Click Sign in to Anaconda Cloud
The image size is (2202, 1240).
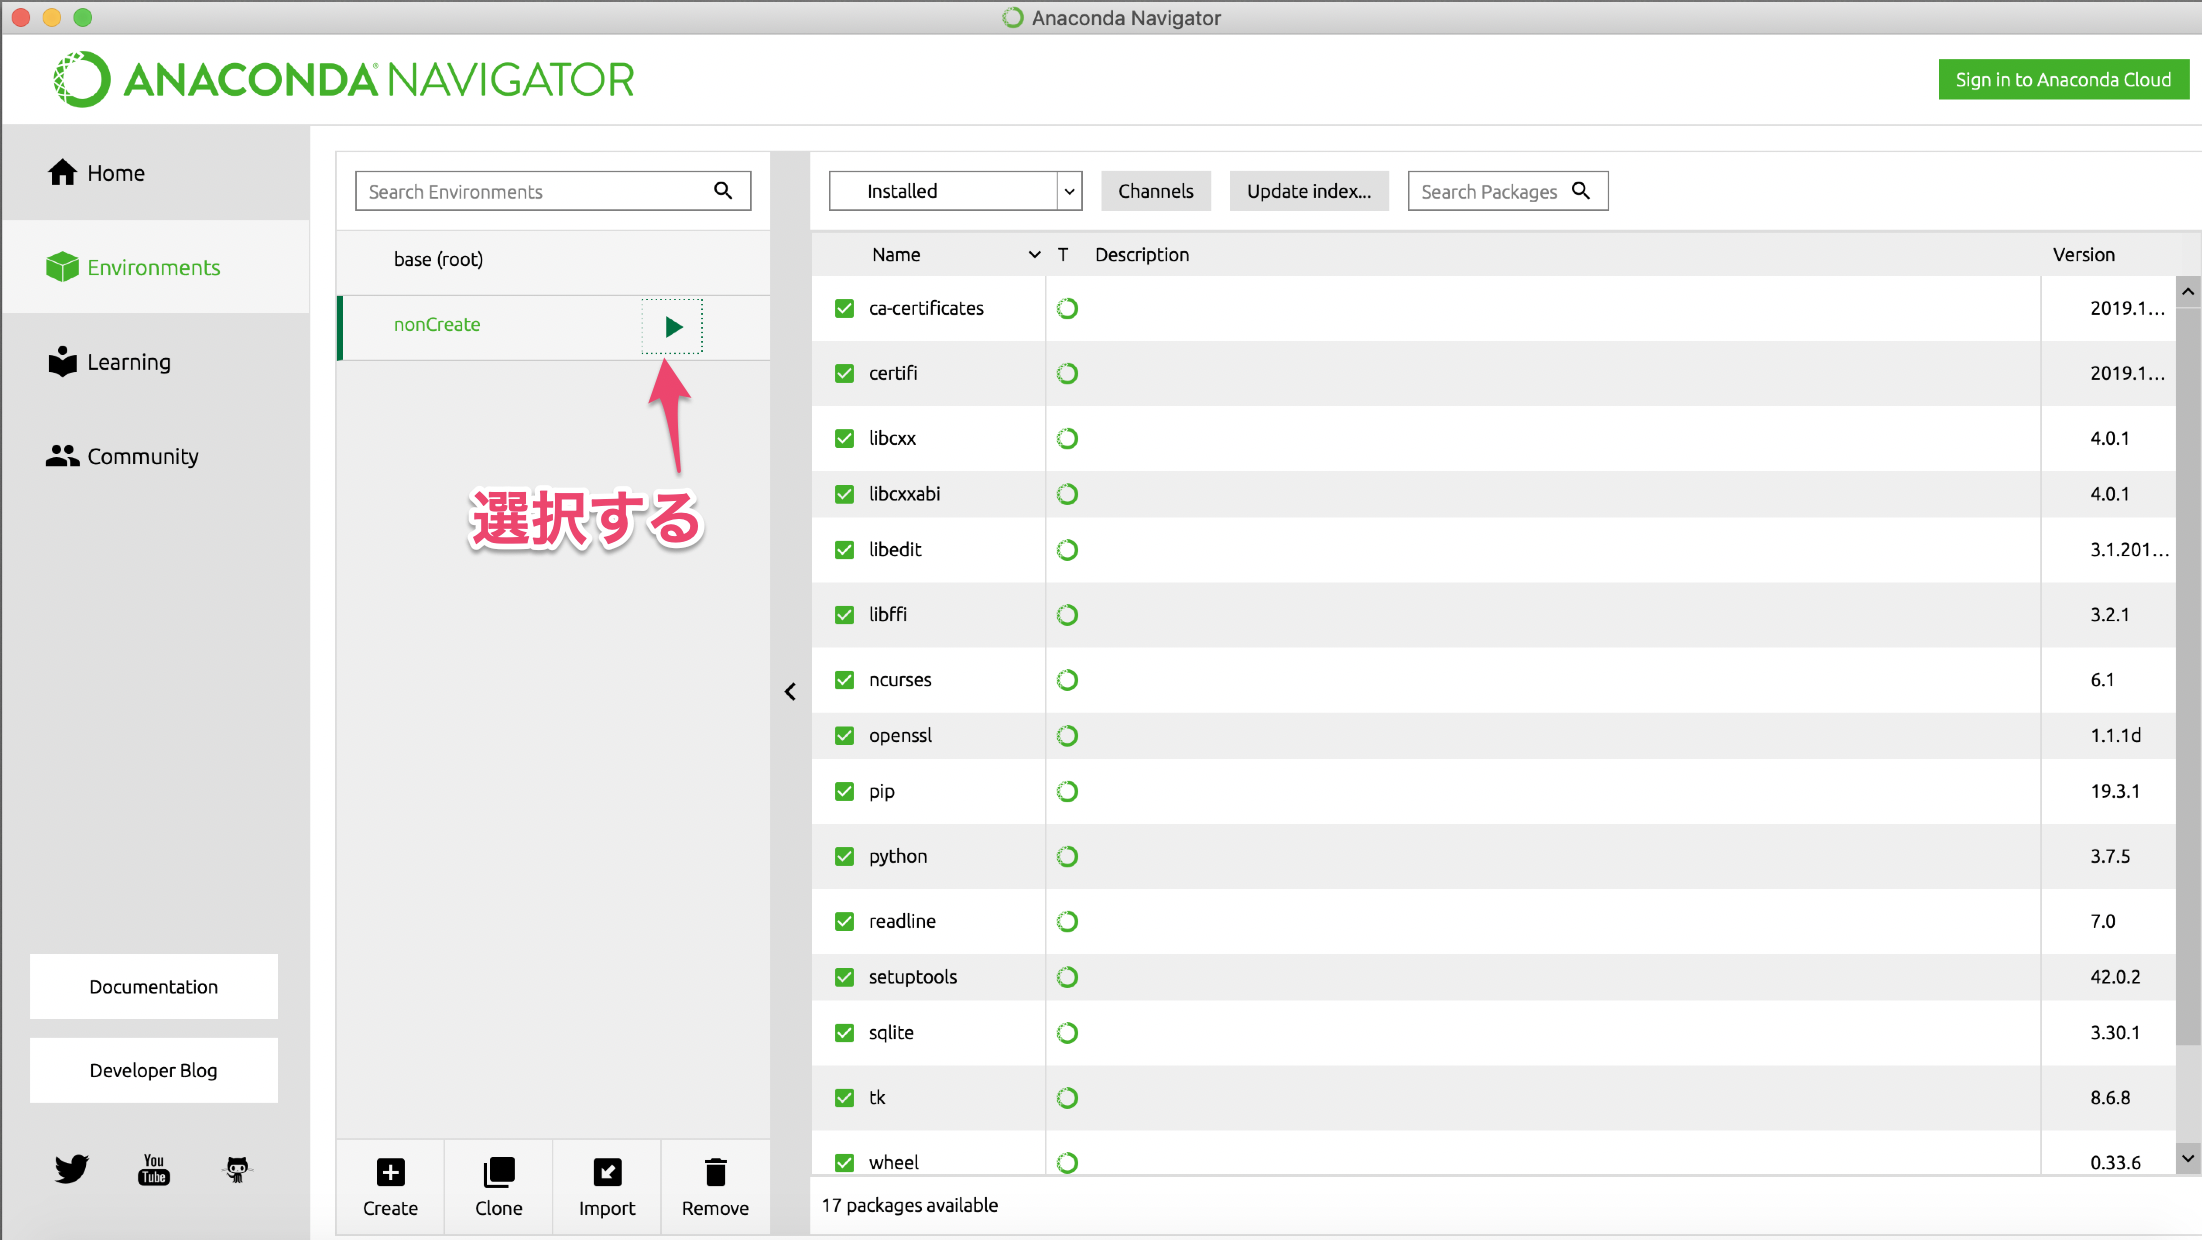coord(2063,80)
